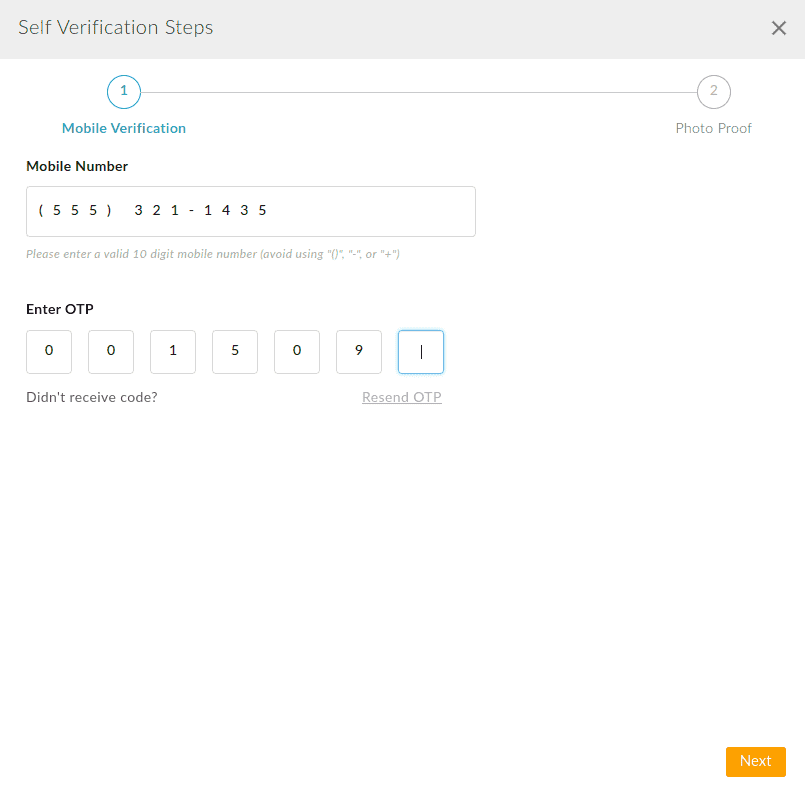Click the OTP box containing digit 5
The width and height of the screenshot is (805, 796).
pos(234,351)
